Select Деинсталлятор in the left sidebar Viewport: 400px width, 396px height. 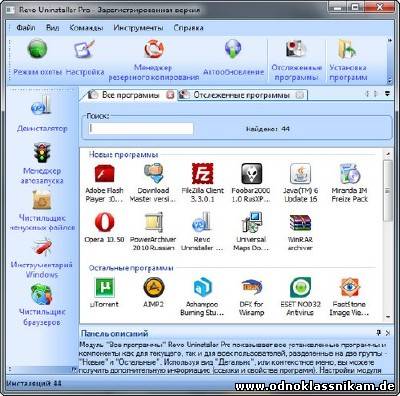42,106
